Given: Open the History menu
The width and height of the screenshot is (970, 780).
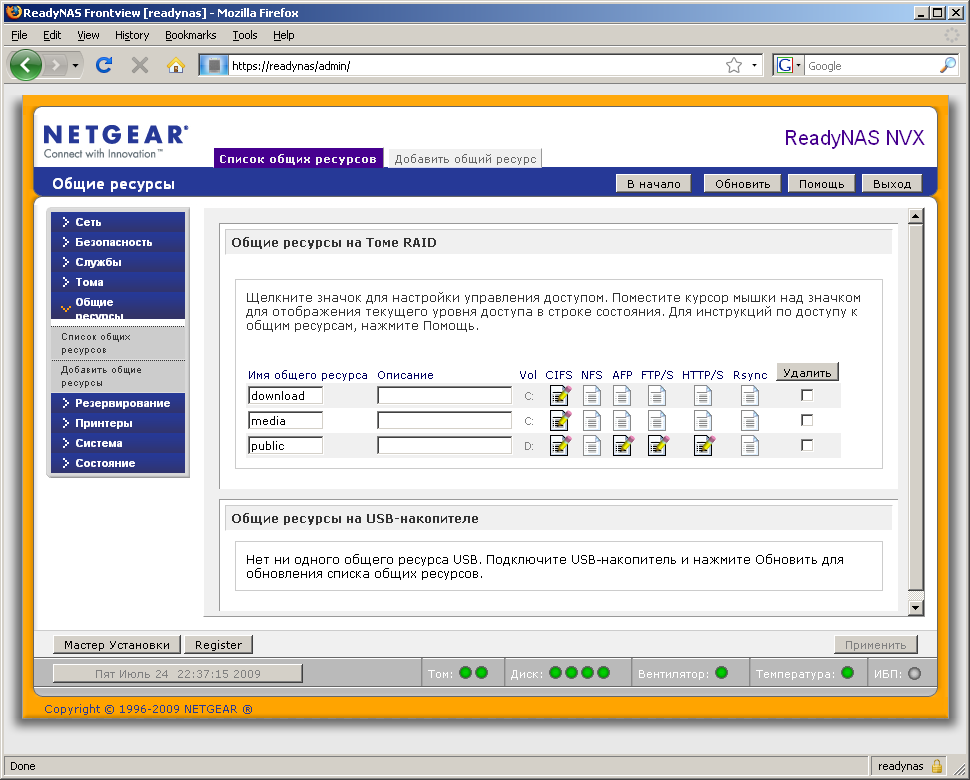Looking at the screenshot, I should (132, 35).
